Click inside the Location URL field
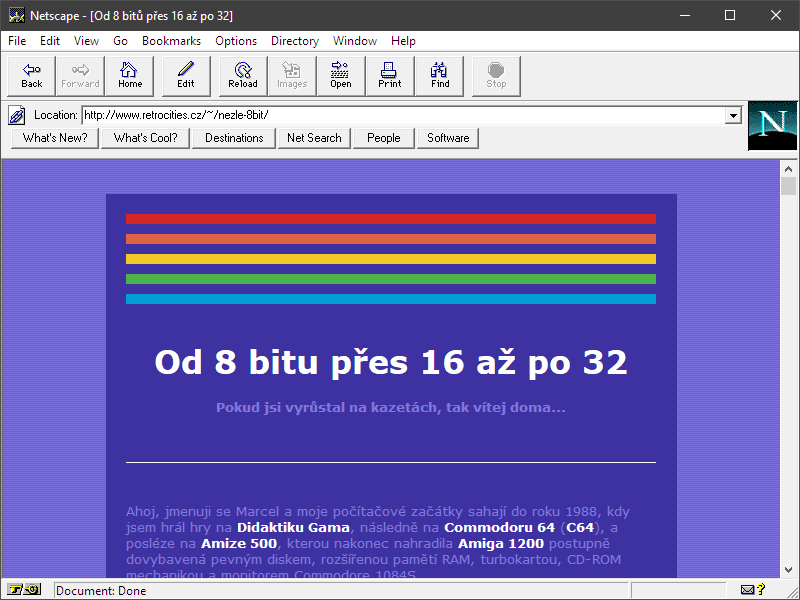The height and width of the screenshot is (600, 800). [400, 115]
